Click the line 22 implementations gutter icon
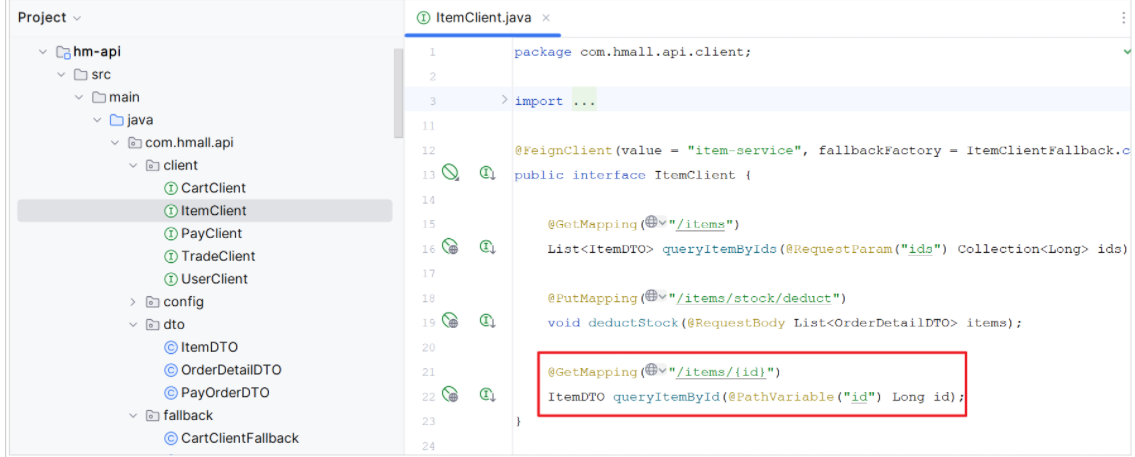The image size is (1135, 457). tap(488, 396)
